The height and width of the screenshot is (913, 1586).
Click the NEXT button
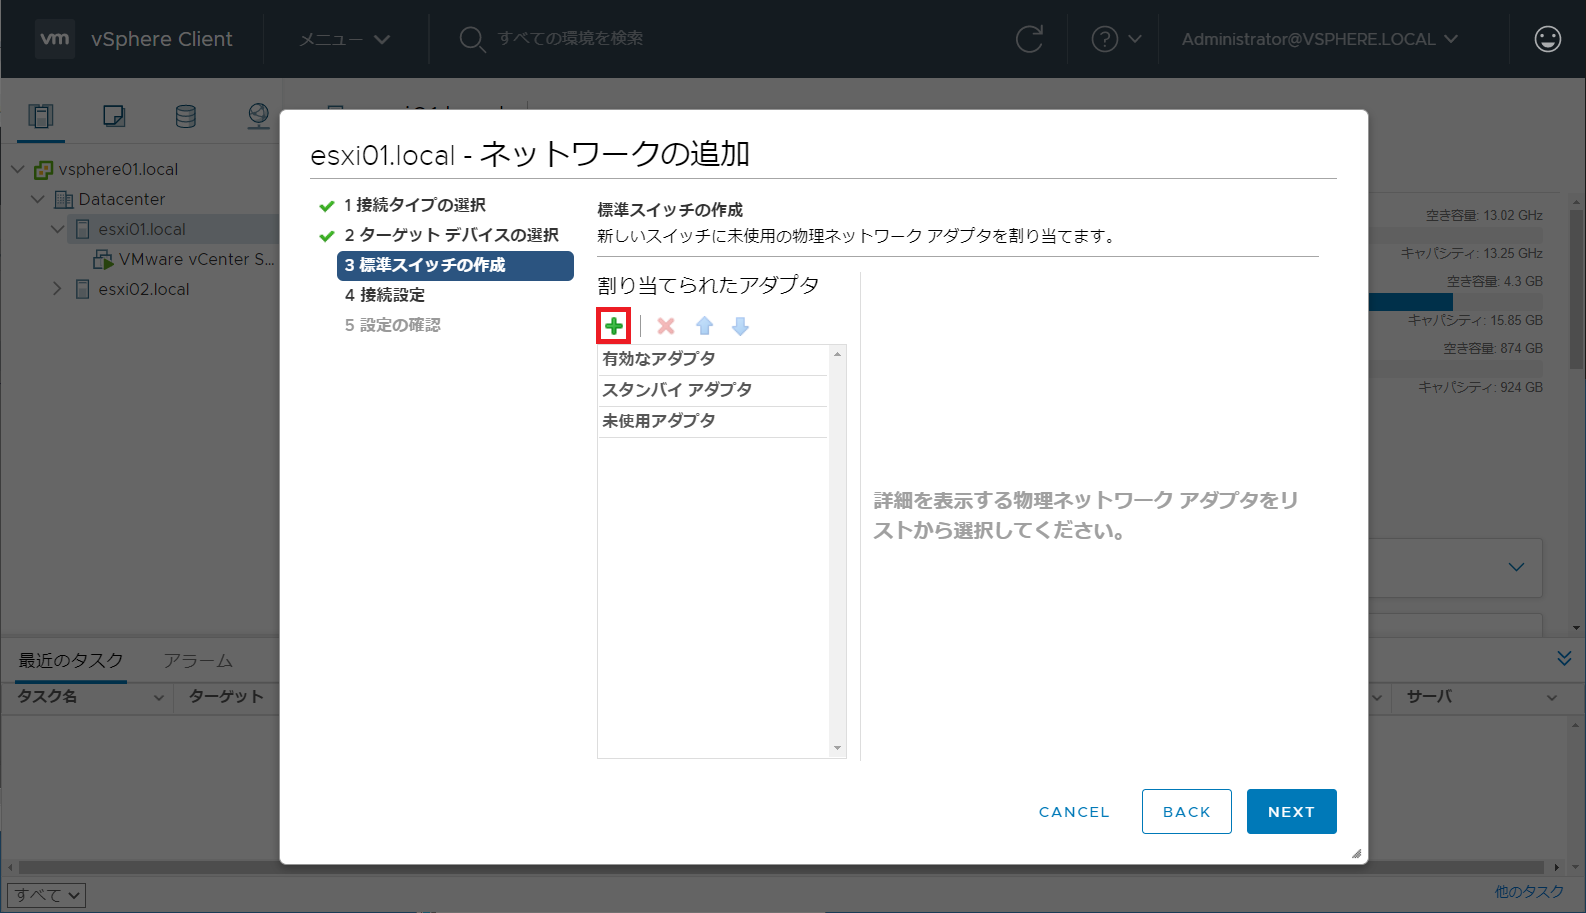point(1292,812)
